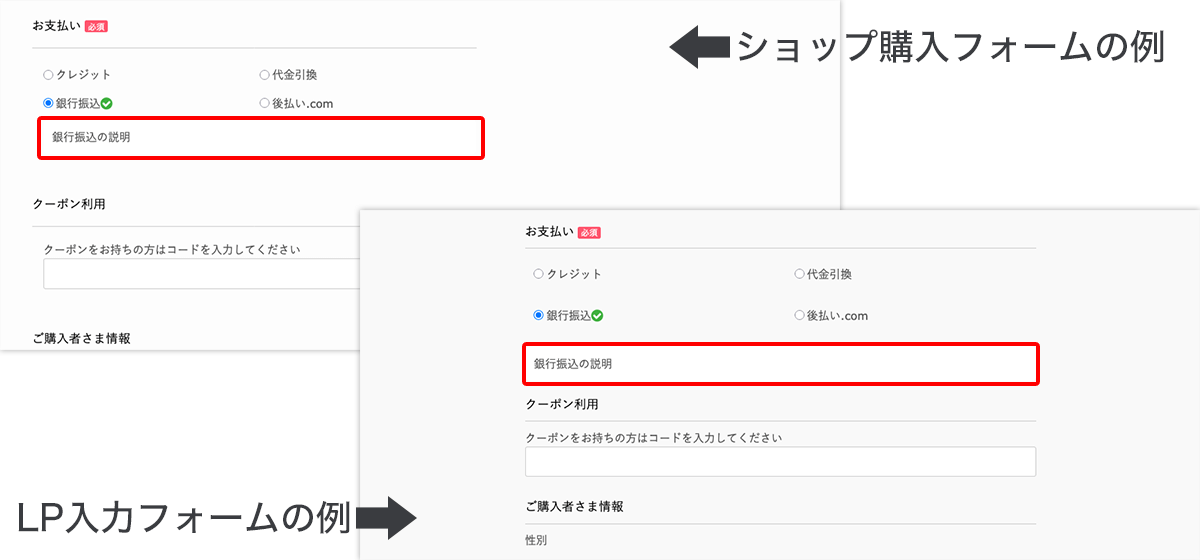Click coupon code field in LP form
The width and height of the screenshot is (1200, 560).
tap(780, 462)
